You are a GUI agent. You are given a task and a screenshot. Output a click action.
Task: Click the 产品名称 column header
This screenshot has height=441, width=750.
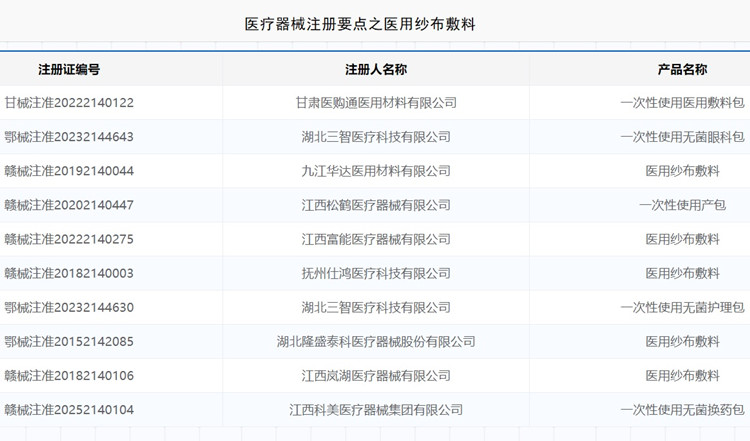click(x=683, y=69)
